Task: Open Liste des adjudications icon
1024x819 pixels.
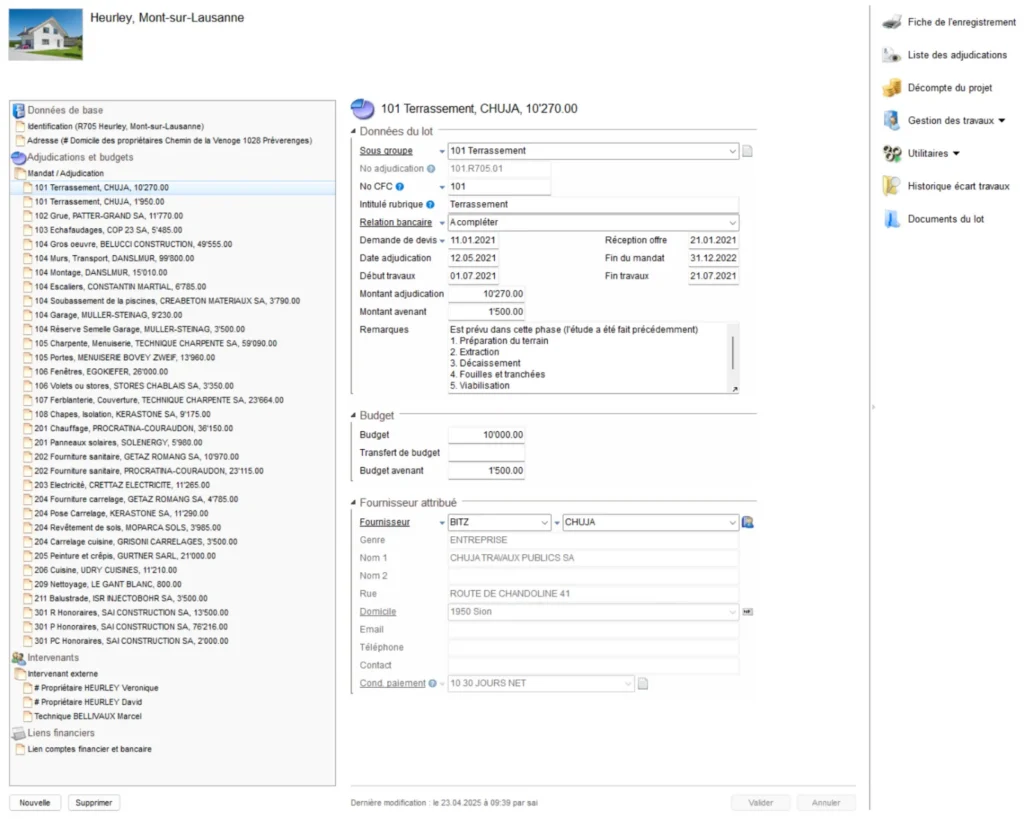Action: [x=891, y=55]
